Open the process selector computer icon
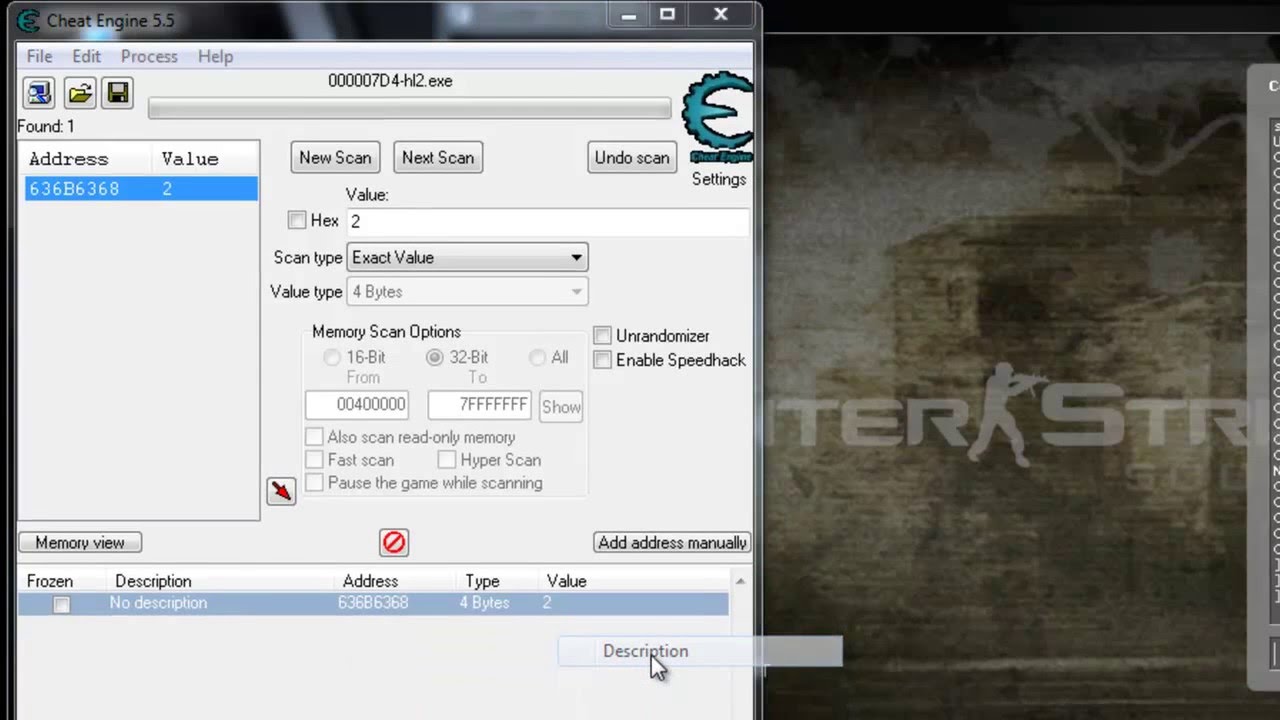1280x720 pixels. point(39,93)
